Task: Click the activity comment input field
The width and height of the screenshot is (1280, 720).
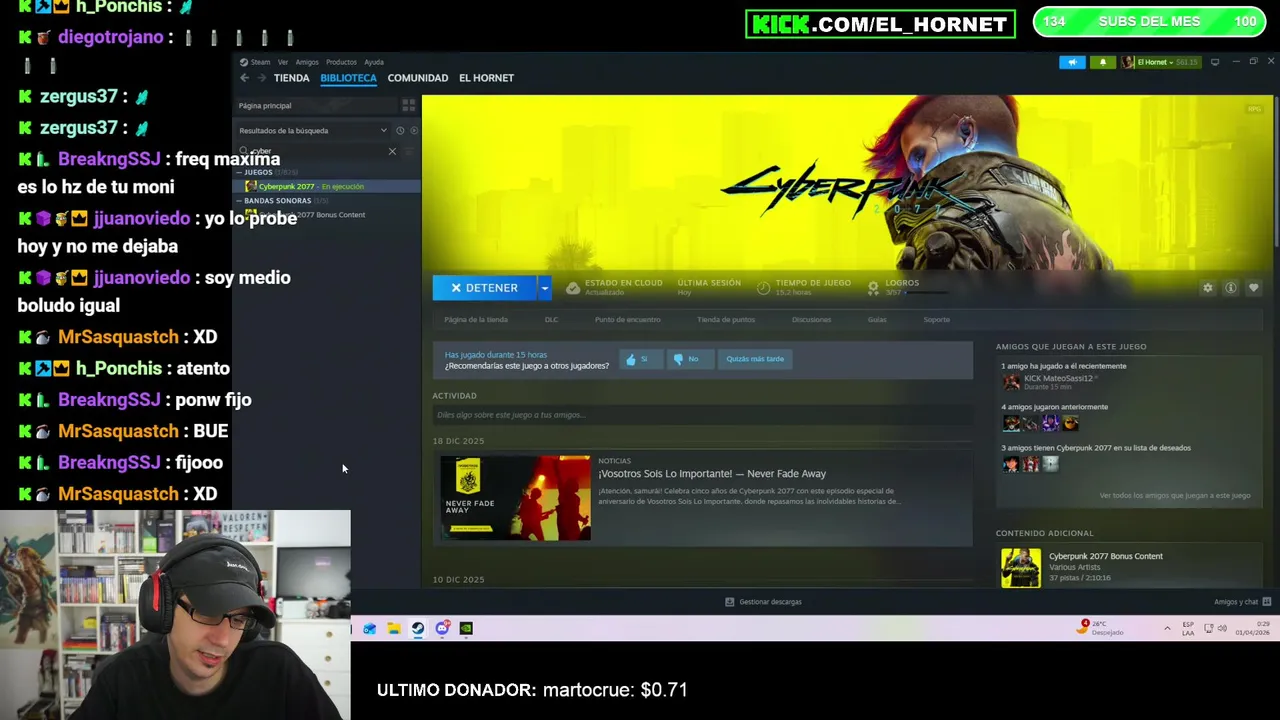Action: point(702,415)
